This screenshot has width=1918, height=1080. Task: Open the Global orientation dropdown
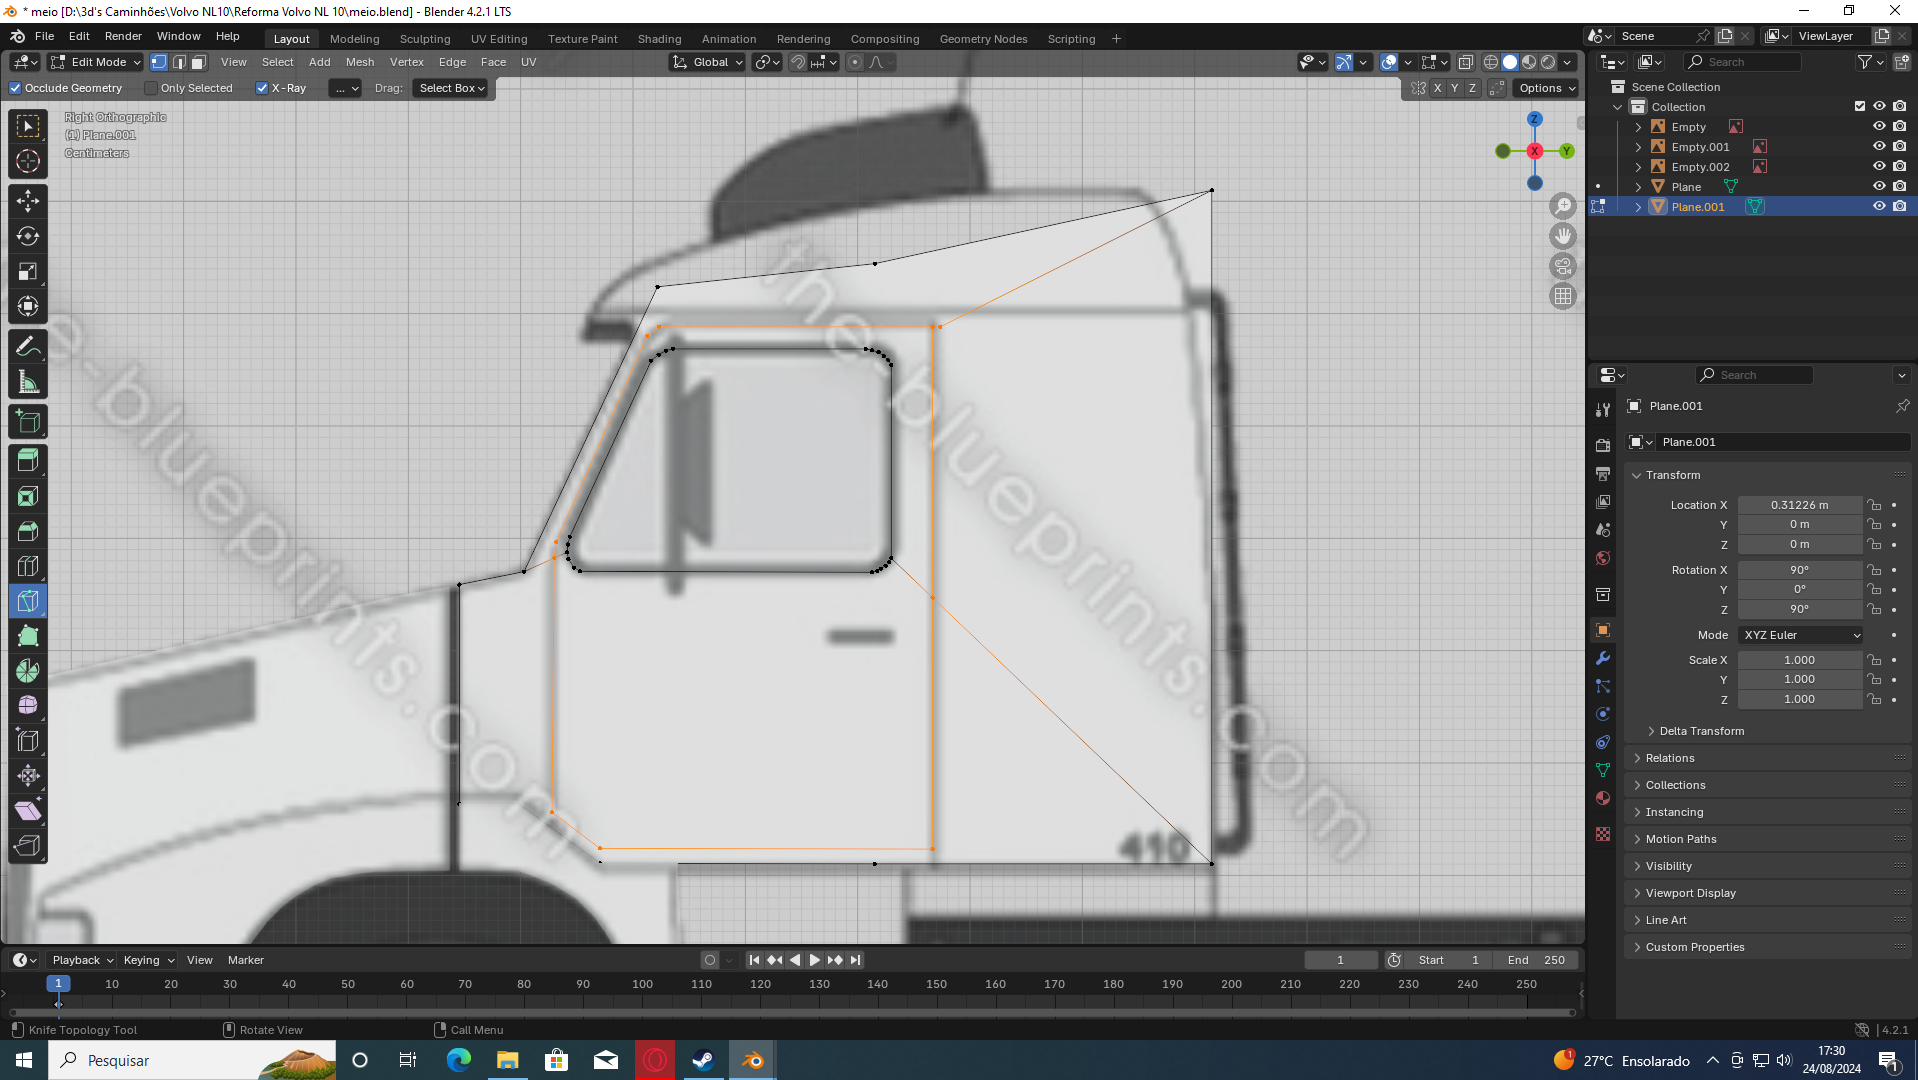click(708, 62)
